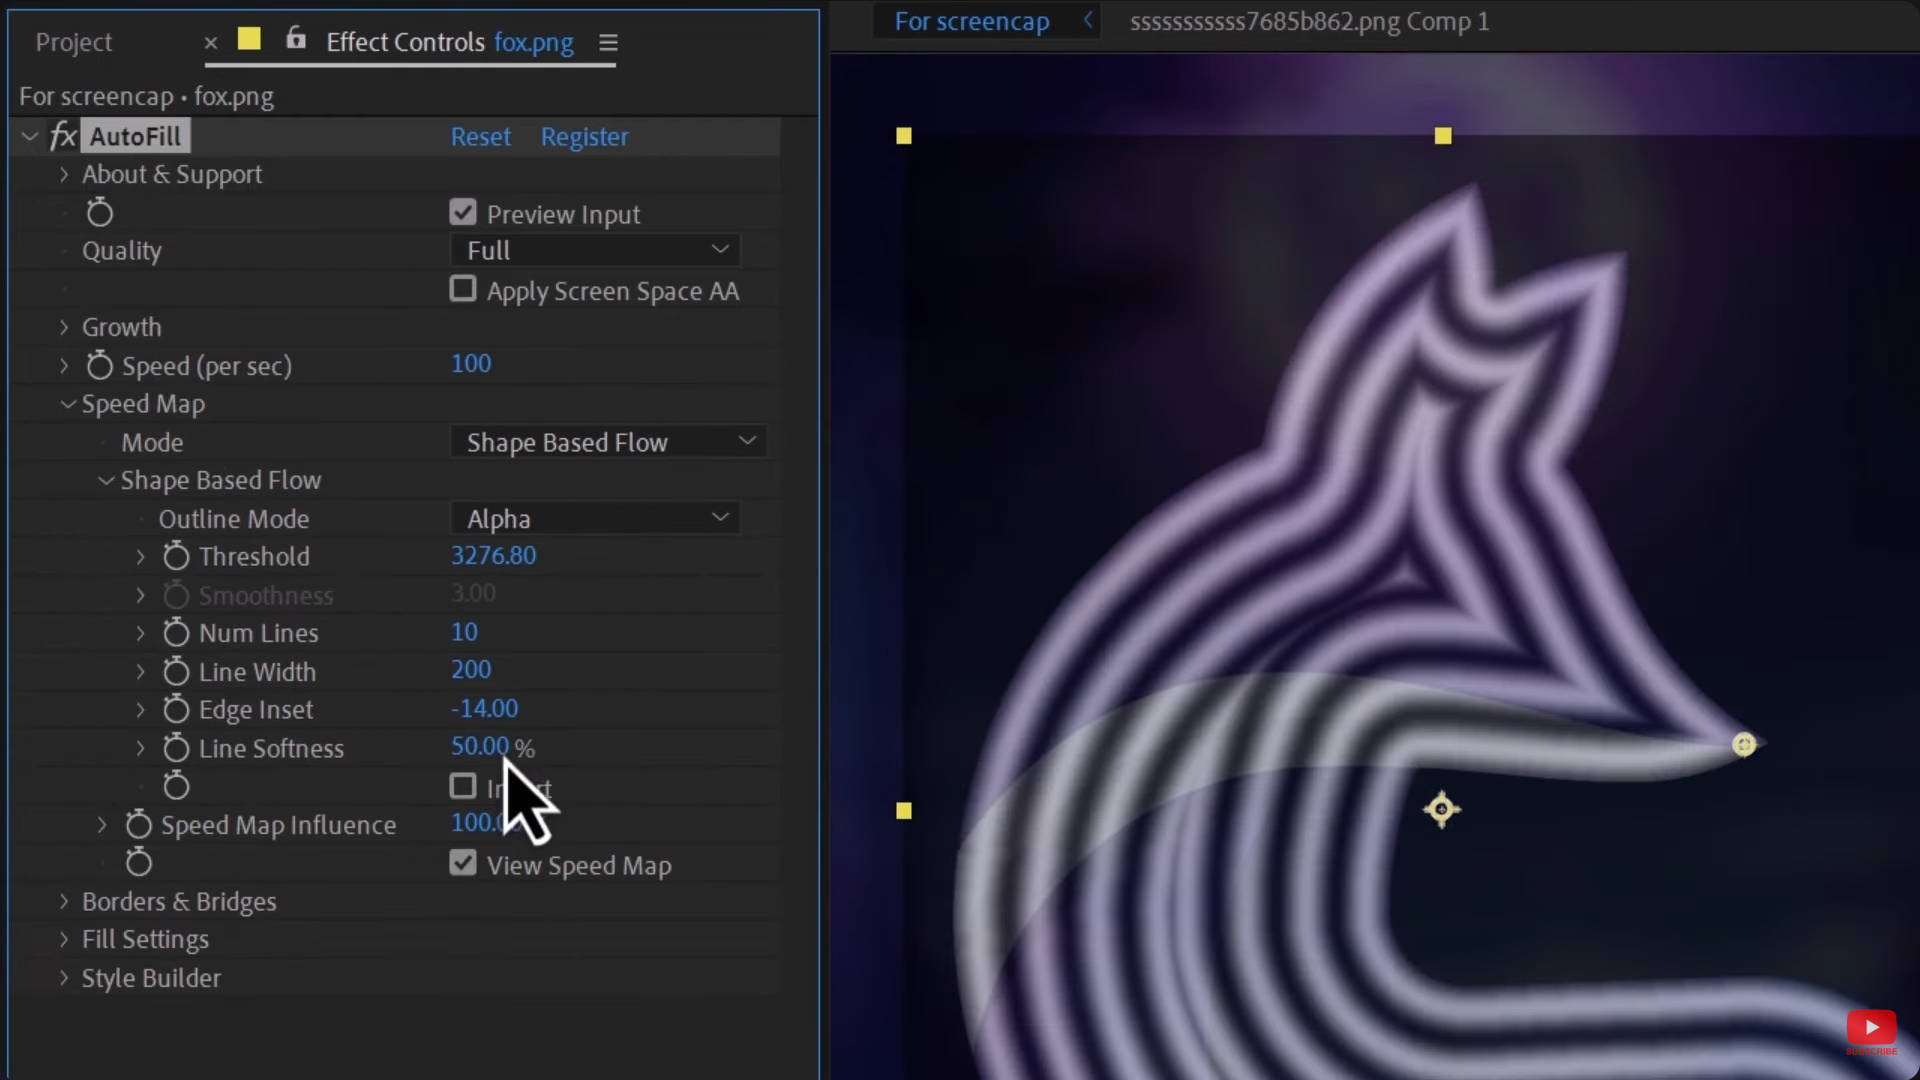The width and height of the screenshot is (1920, 1080).
Task: Click the Reset button for AutoFill
Action: click(480, 137)
